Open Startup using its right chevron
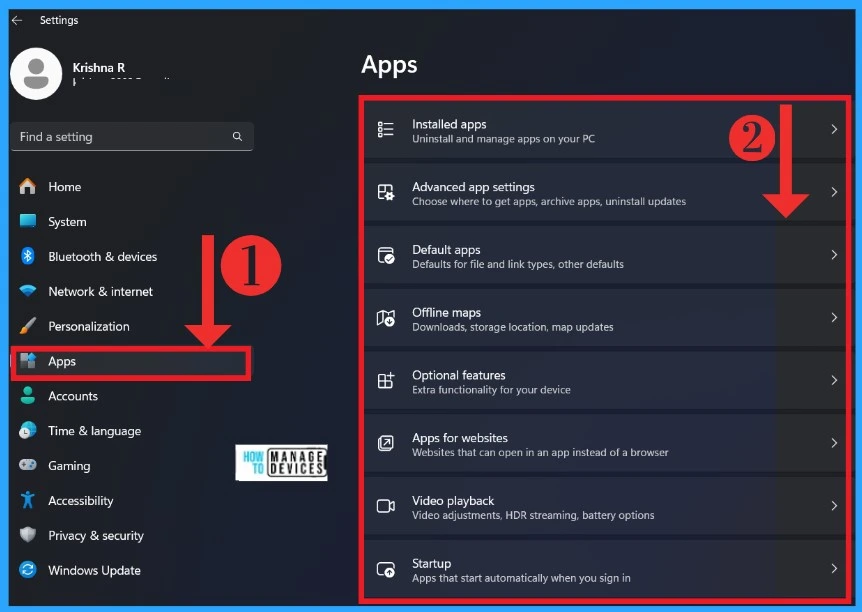The width and height of the screenshot is (862, 612). tap(834, 569)
